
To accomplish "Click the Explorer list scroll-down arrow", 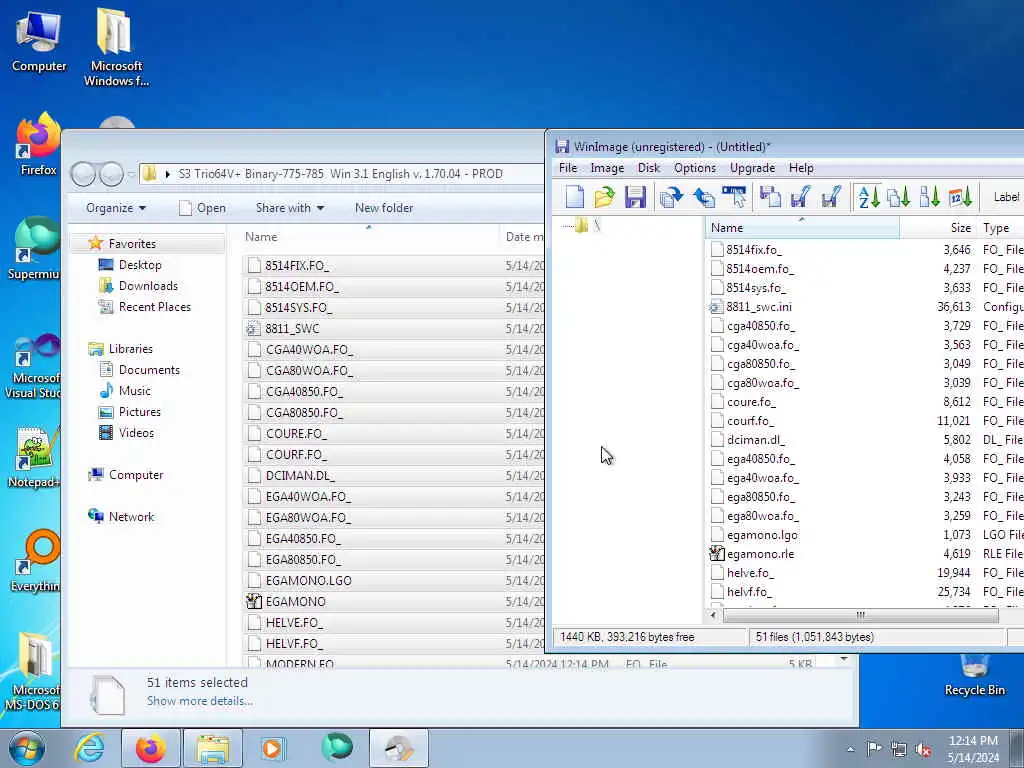I will point(844,660).
